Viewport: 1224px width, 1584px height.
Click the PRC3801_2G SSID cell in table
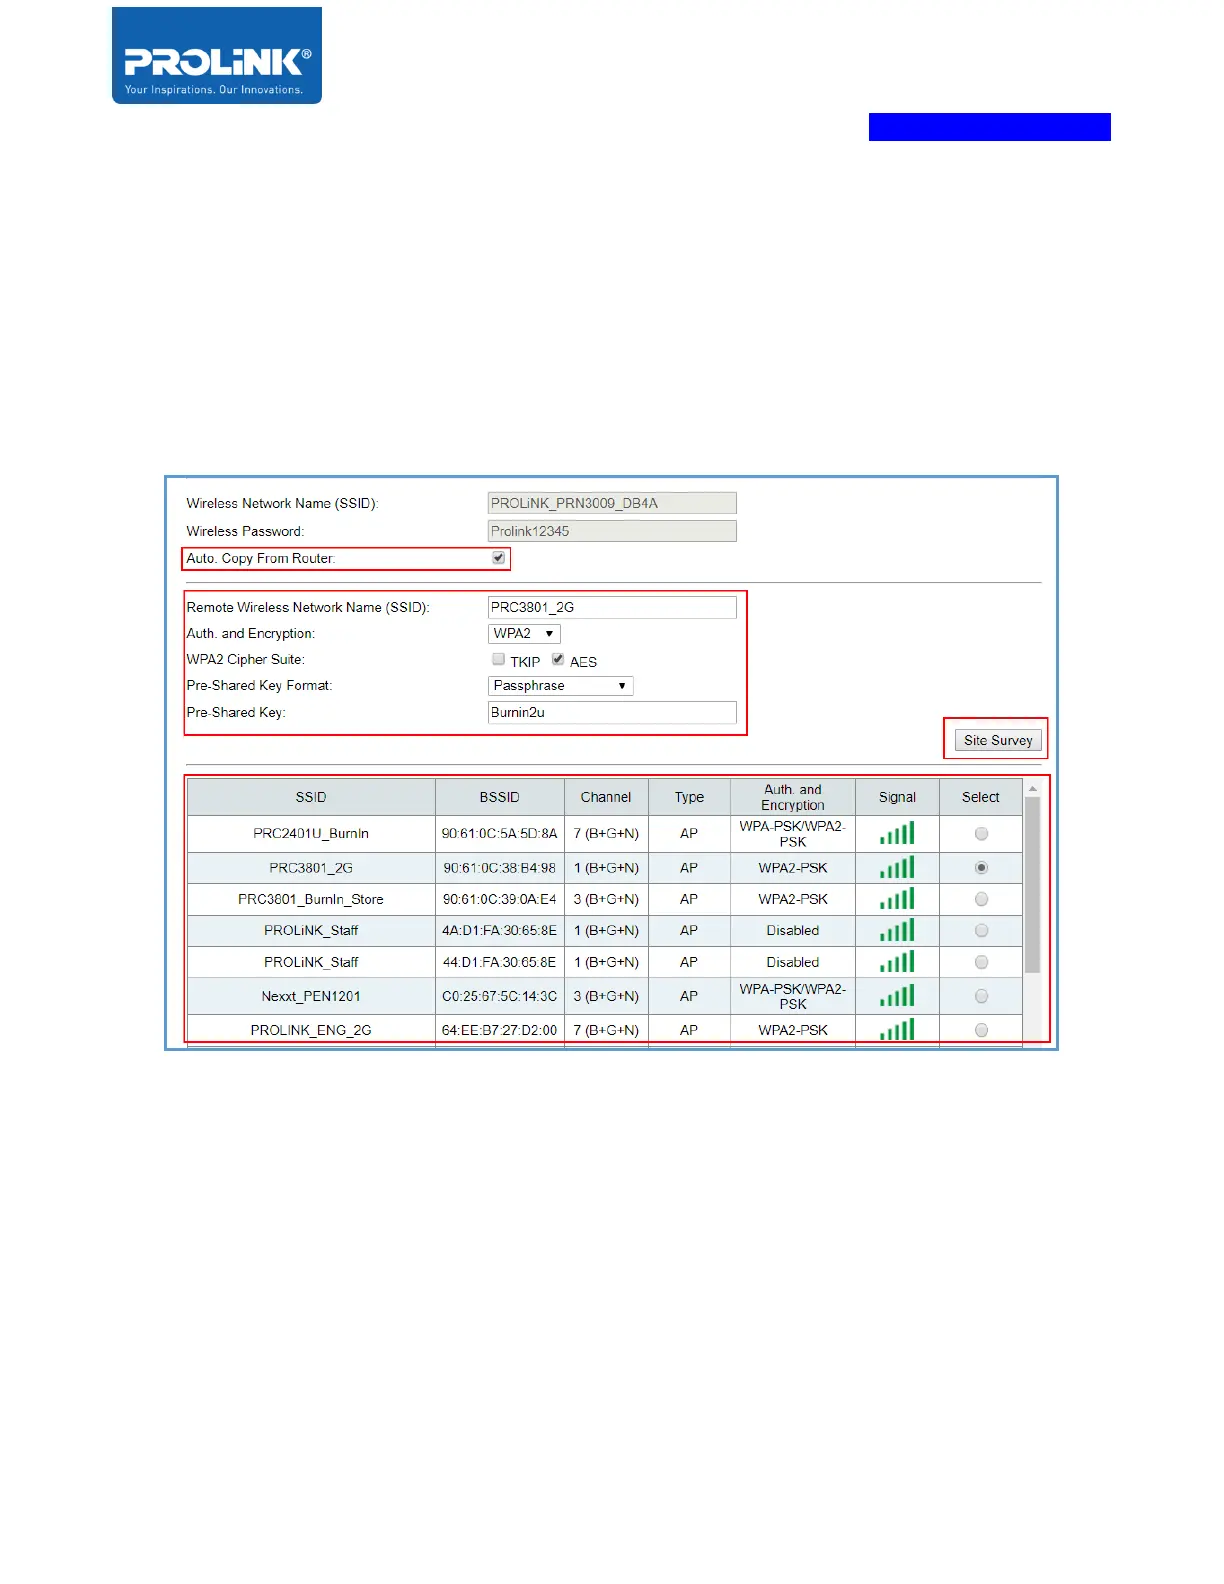pos(311,868)
